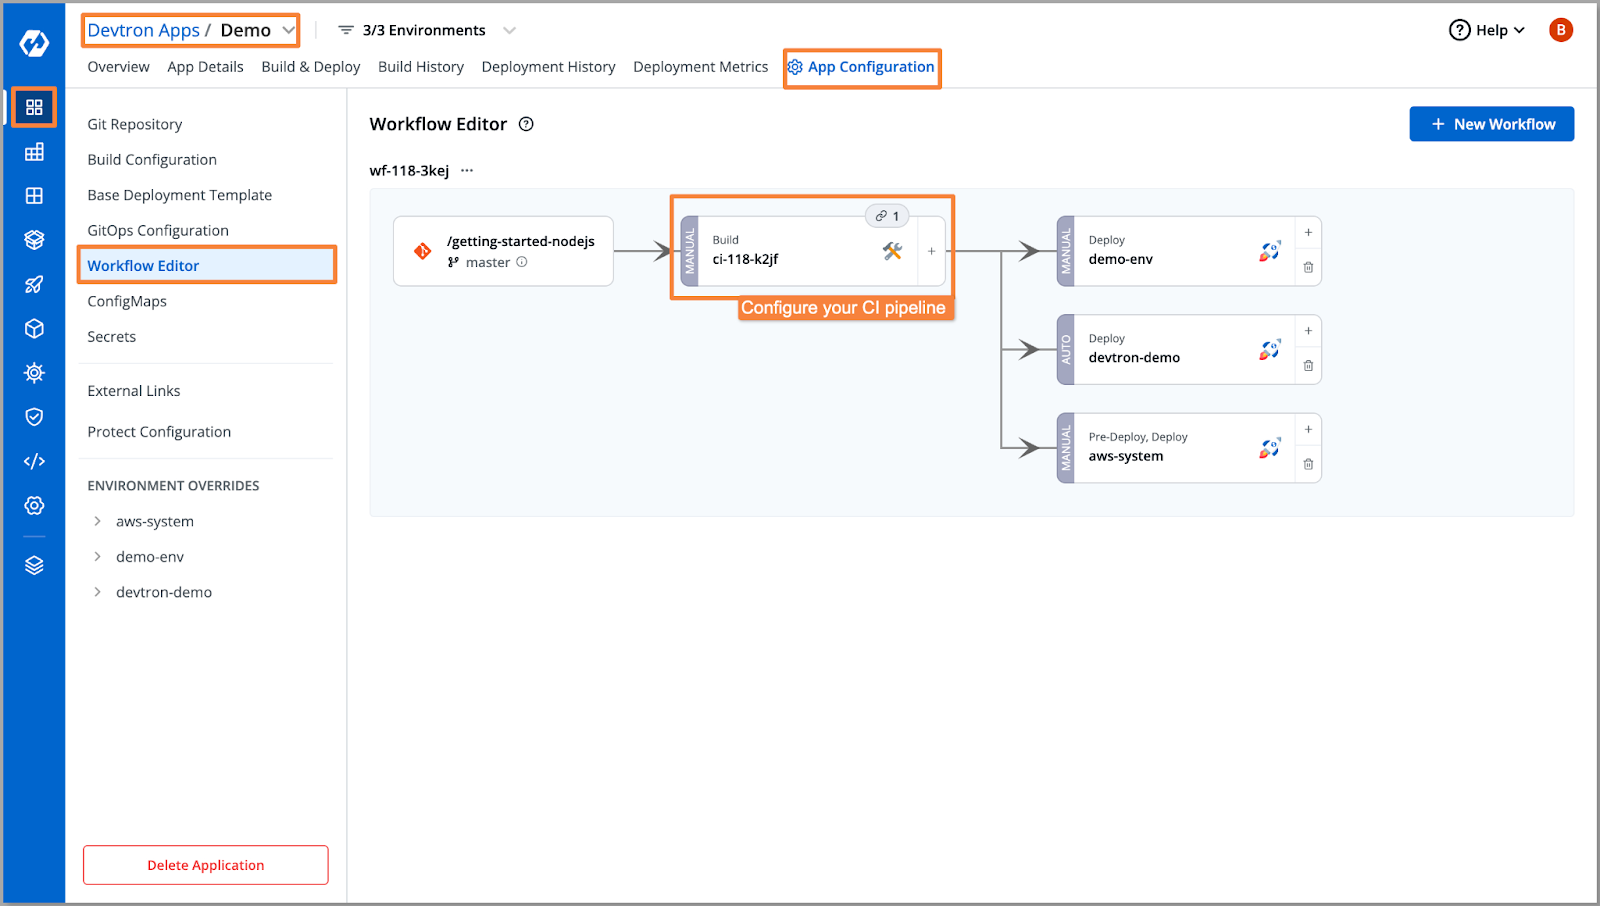Viewport: 1600px width, 906px height.
Task: Click the Workflow Editor help question icon
Action: coord(526,124)
